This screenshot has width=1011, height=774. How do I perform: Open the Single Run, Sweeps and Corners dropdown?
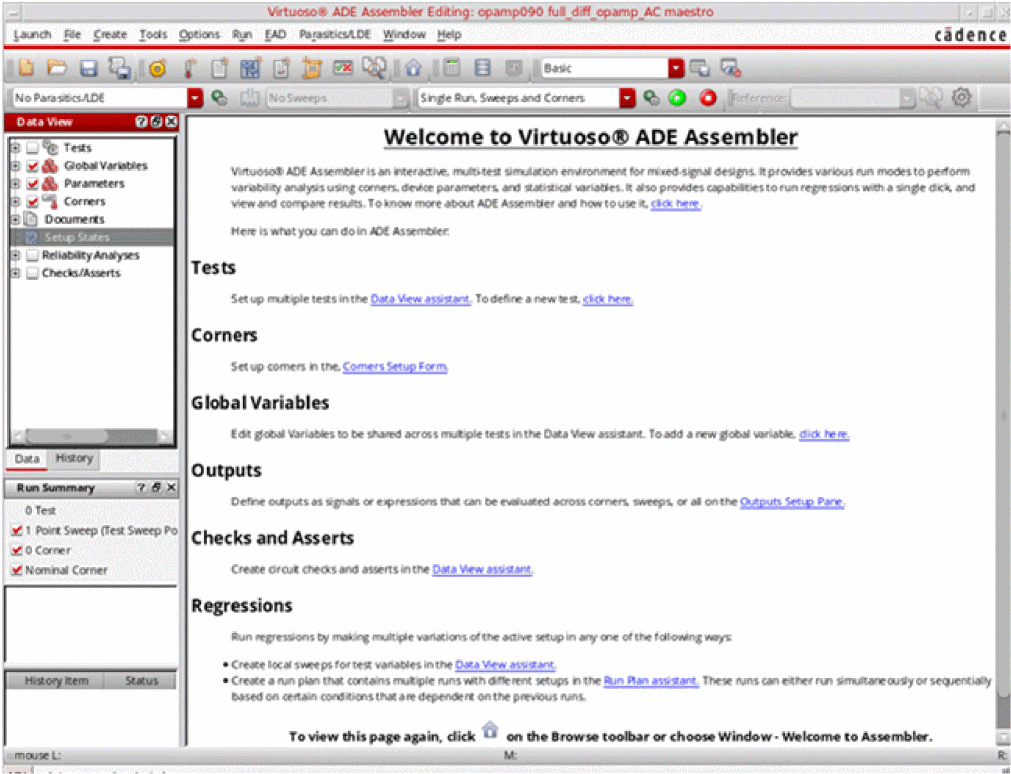coord(627,98)
